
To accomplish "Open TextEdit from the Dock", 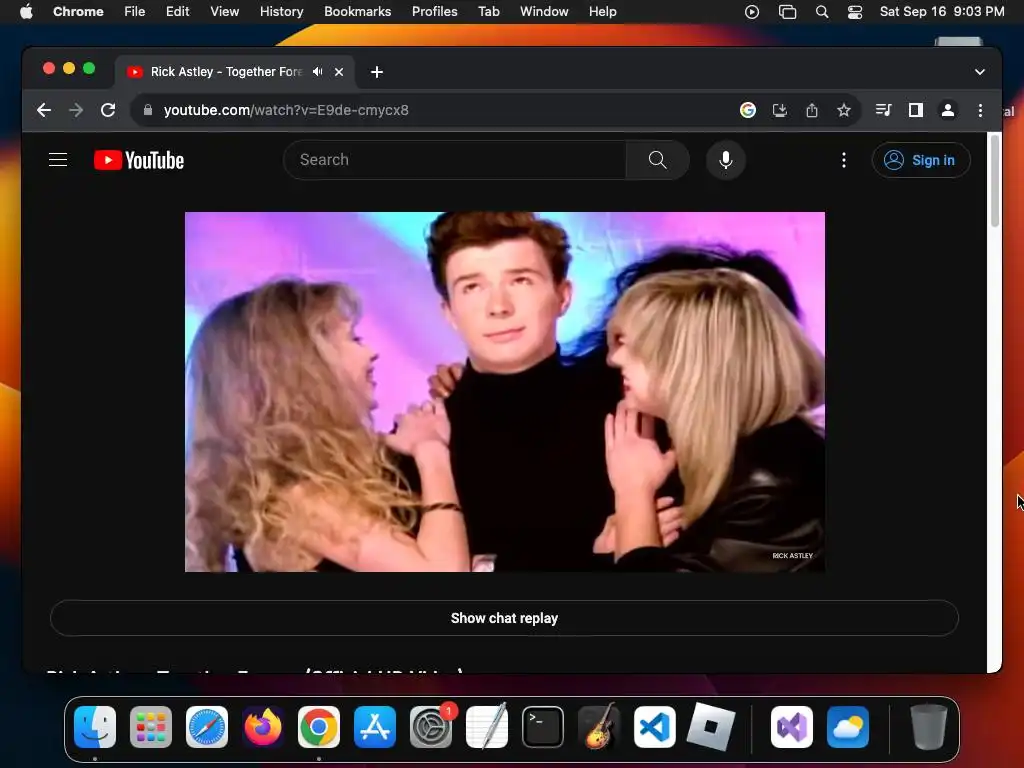I will [x=487, y=727].
